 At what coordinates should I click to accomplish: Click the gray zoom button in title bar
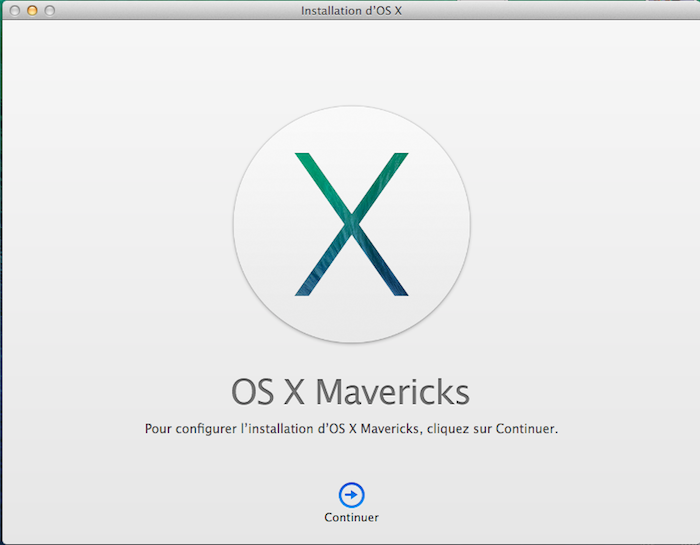[50, 10]
